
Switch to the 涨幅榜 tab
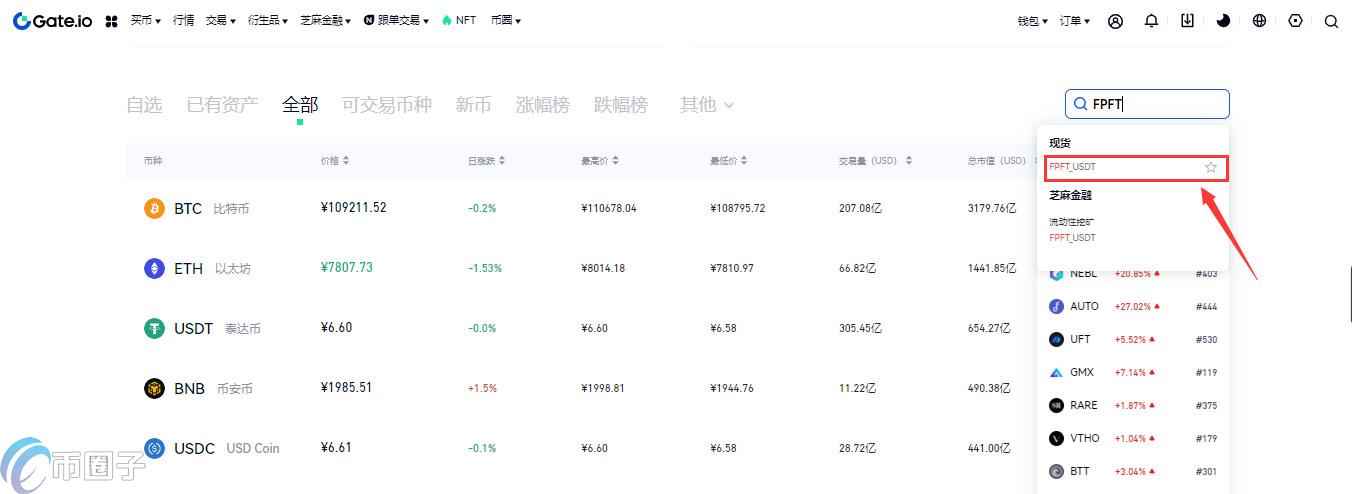pos(542,105)
